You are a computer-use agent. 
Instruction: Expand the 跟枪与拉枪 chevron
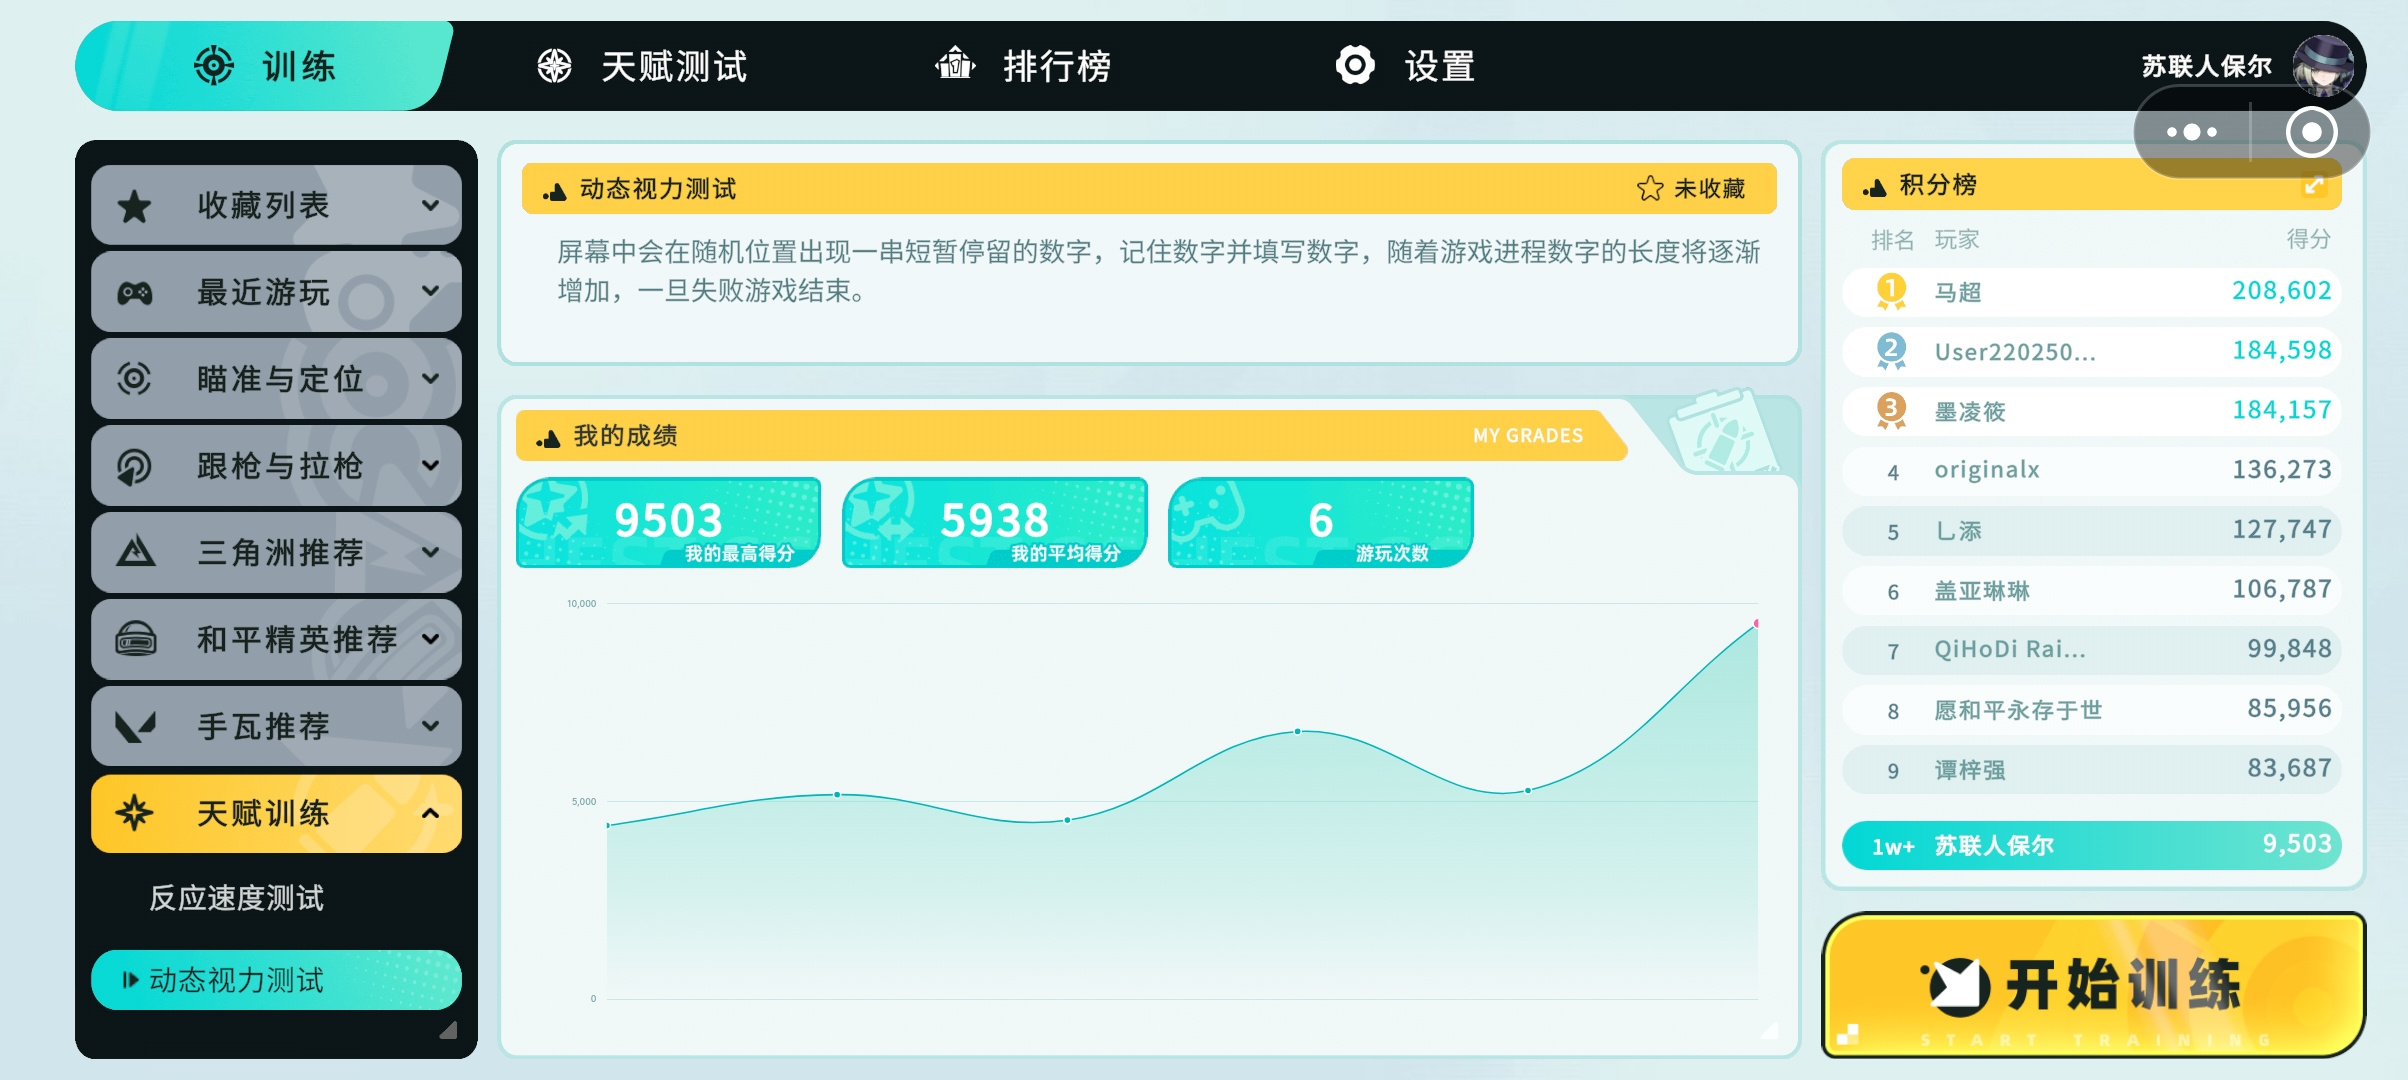[431, 466]
